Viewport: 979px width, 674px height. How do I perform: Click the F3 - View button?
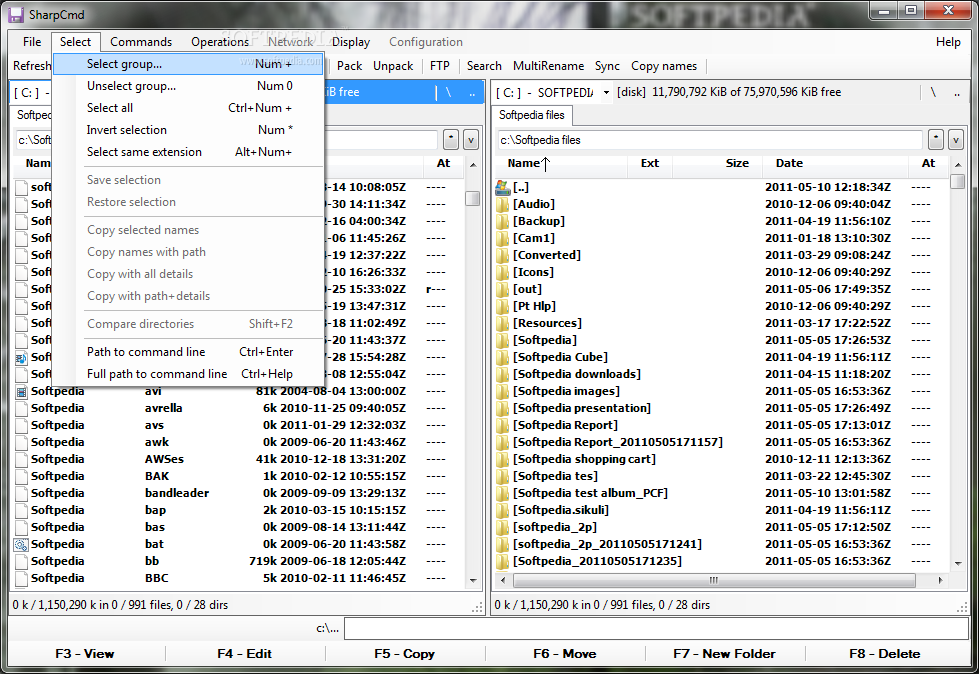[x=85, y=653]
